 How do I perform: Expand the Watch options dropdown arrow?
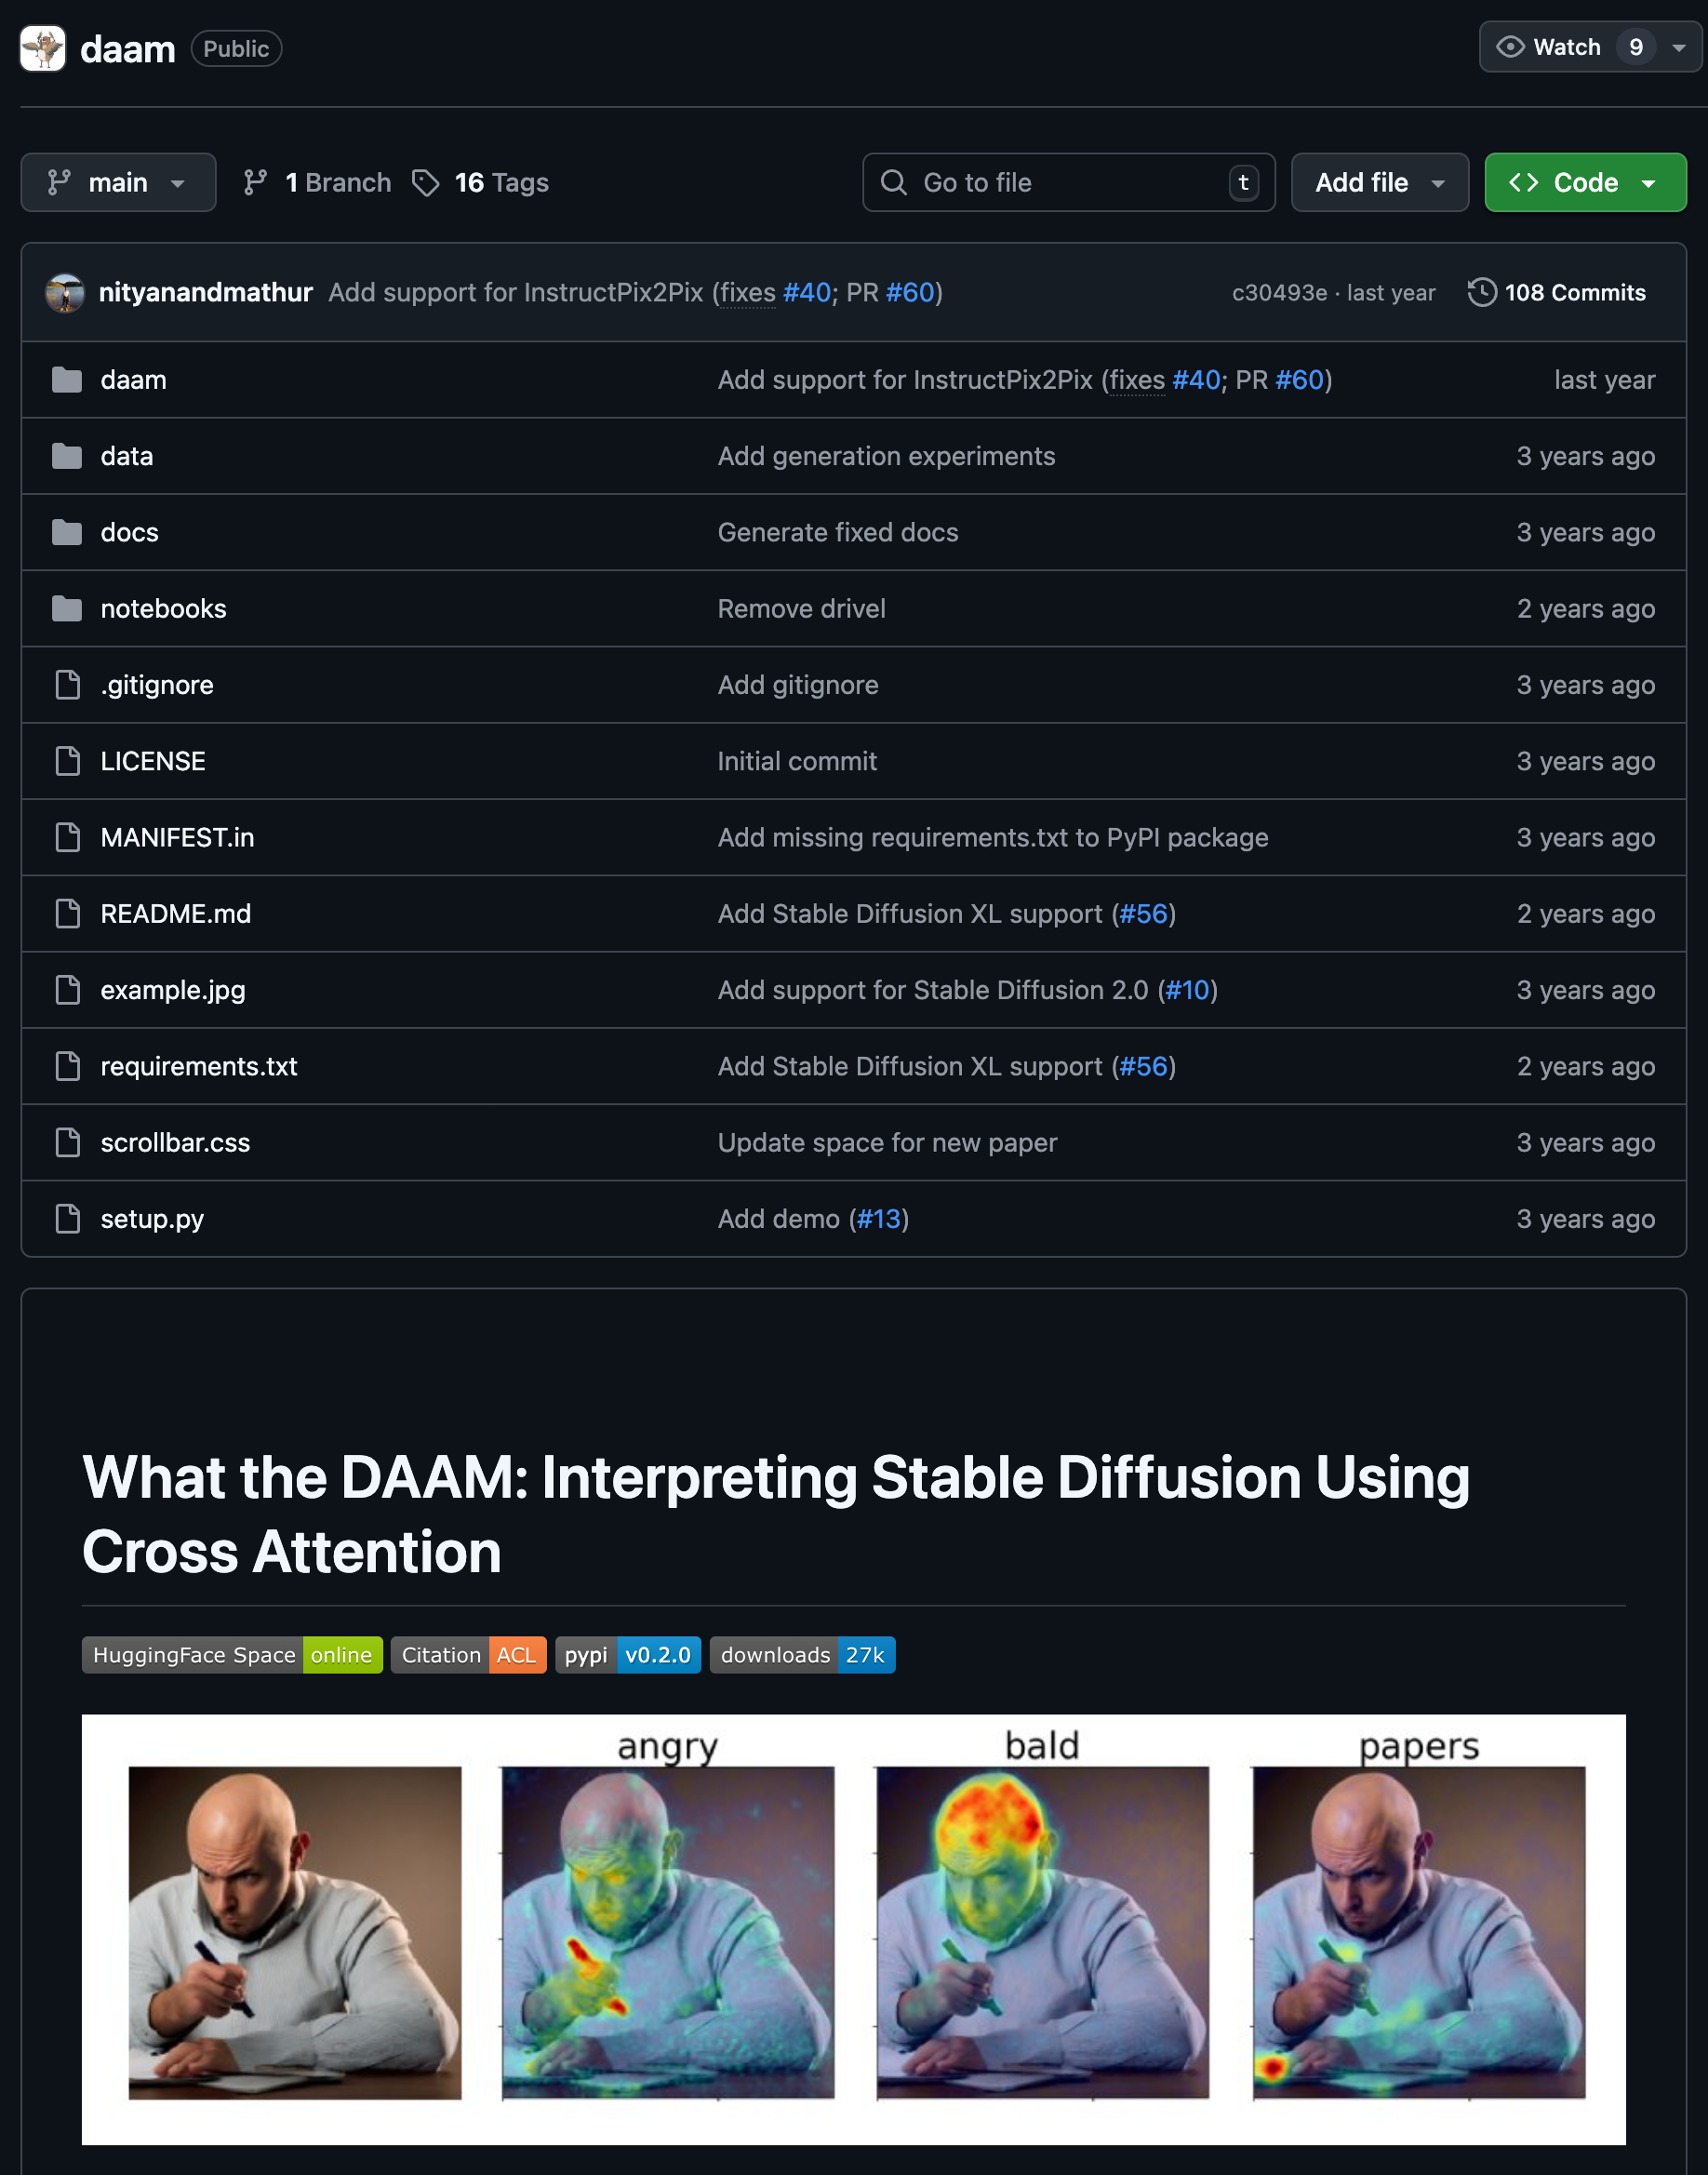1679,47
